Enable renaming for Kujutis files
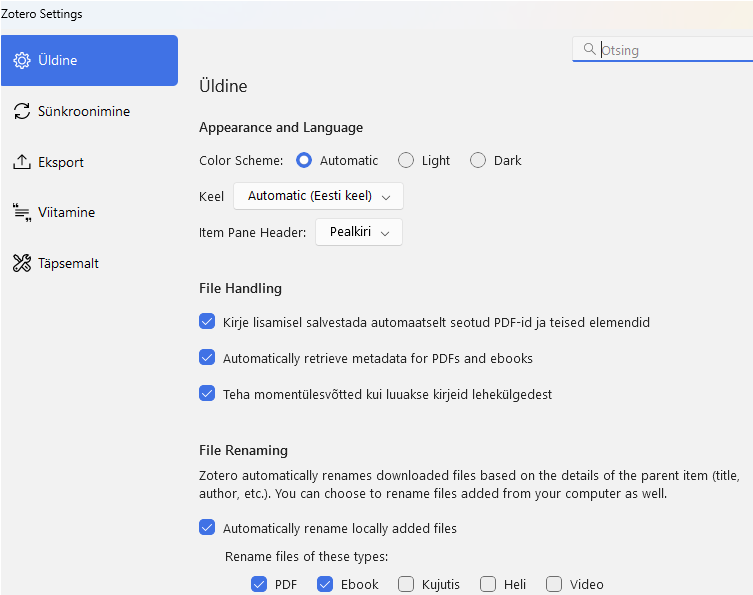The image size is (753, 595). tap(406, 584)
